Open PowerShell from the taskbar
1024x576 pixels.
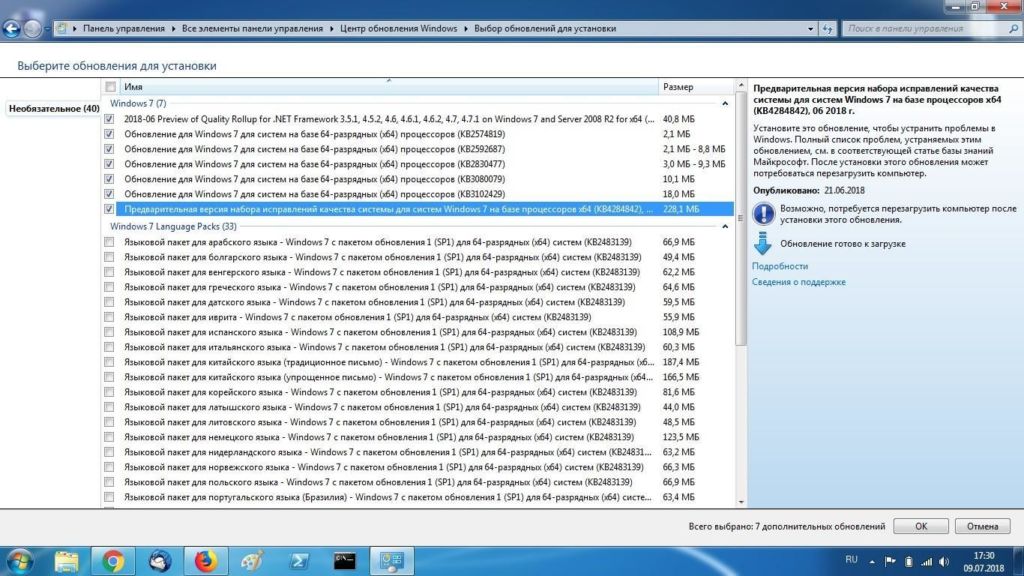(x=297, y=561)
